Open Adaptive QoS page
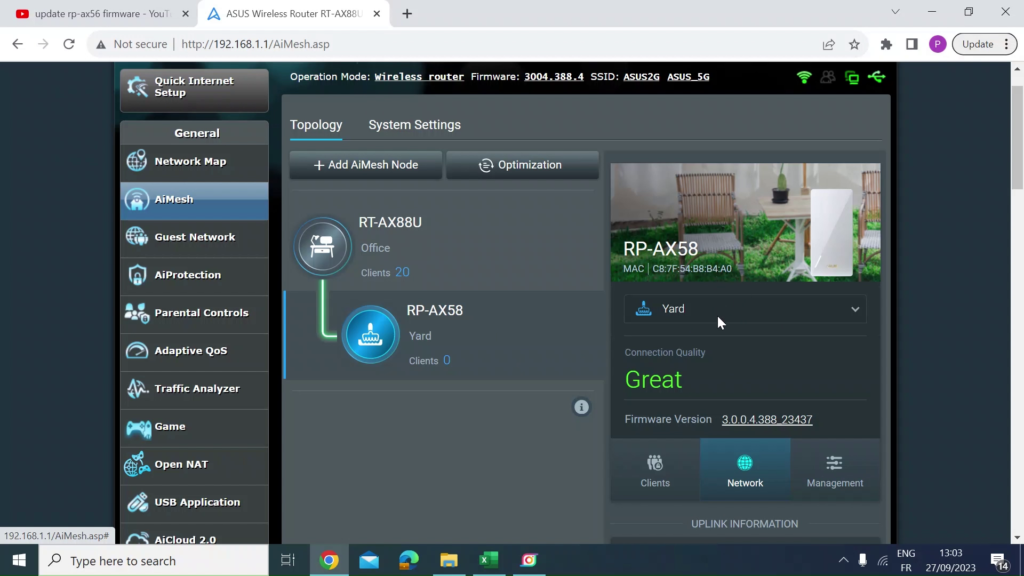 pos(194,351)
